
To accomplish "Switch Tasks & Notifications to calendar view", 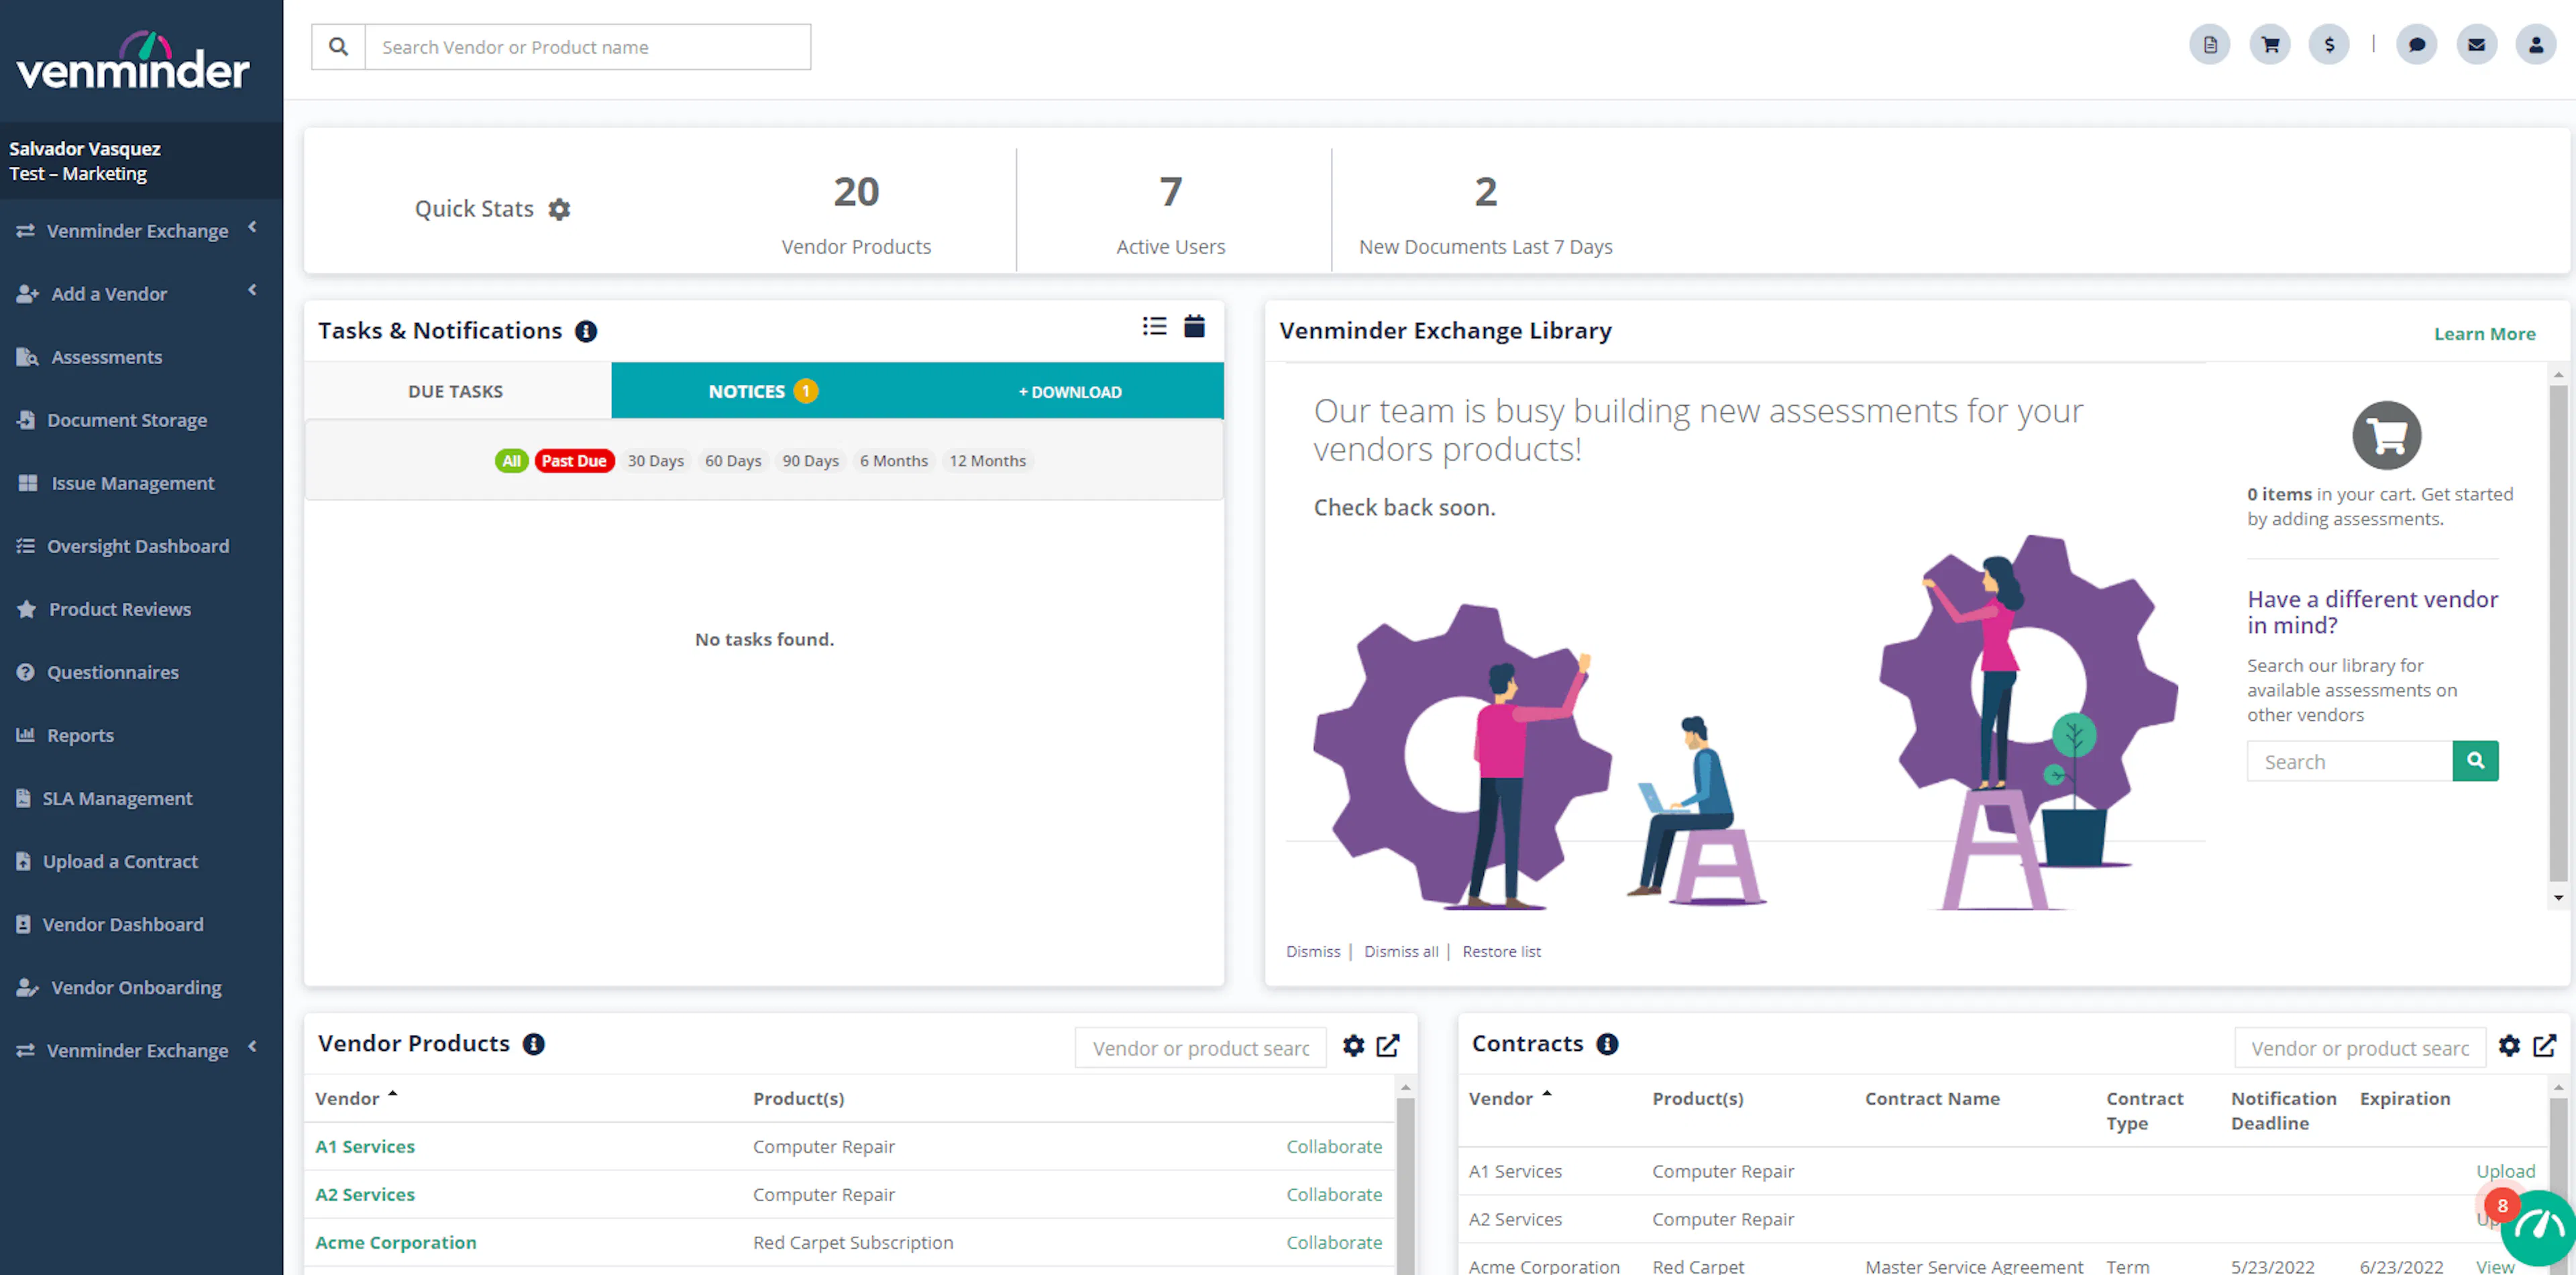I will [1194, 326].
